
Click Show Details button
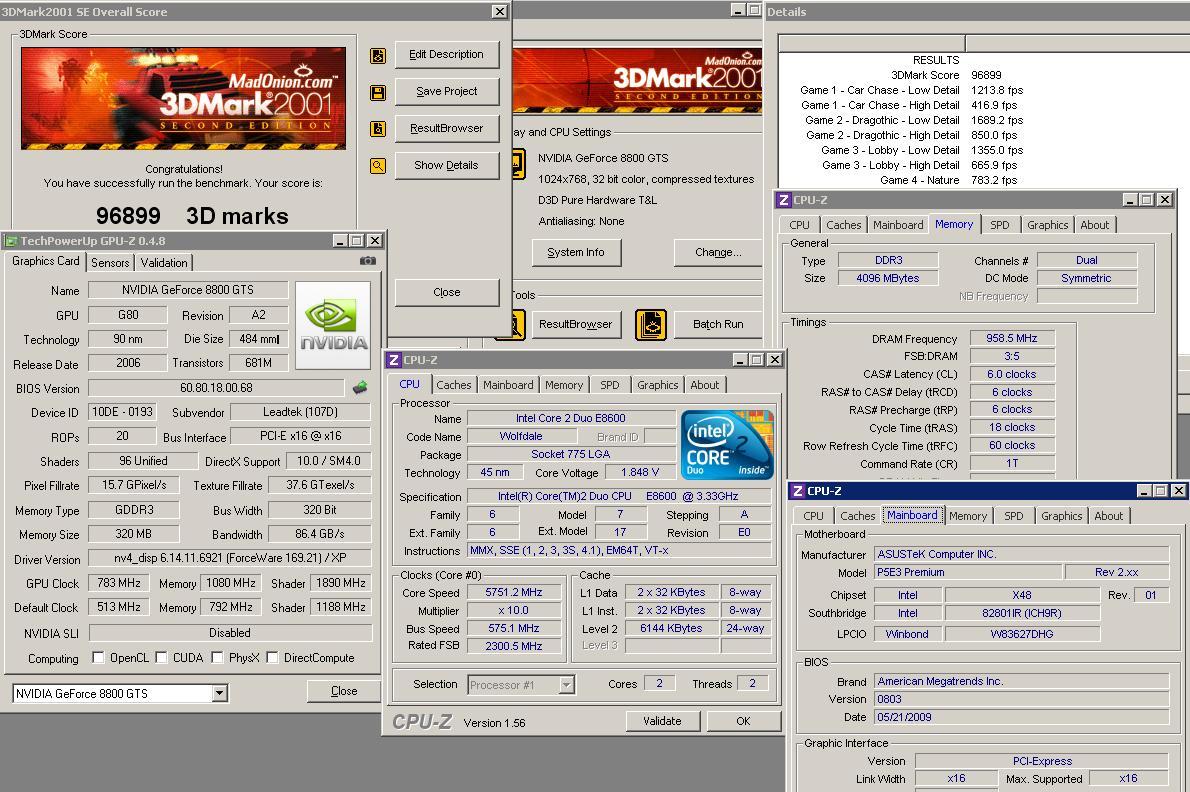coord(446,165)
